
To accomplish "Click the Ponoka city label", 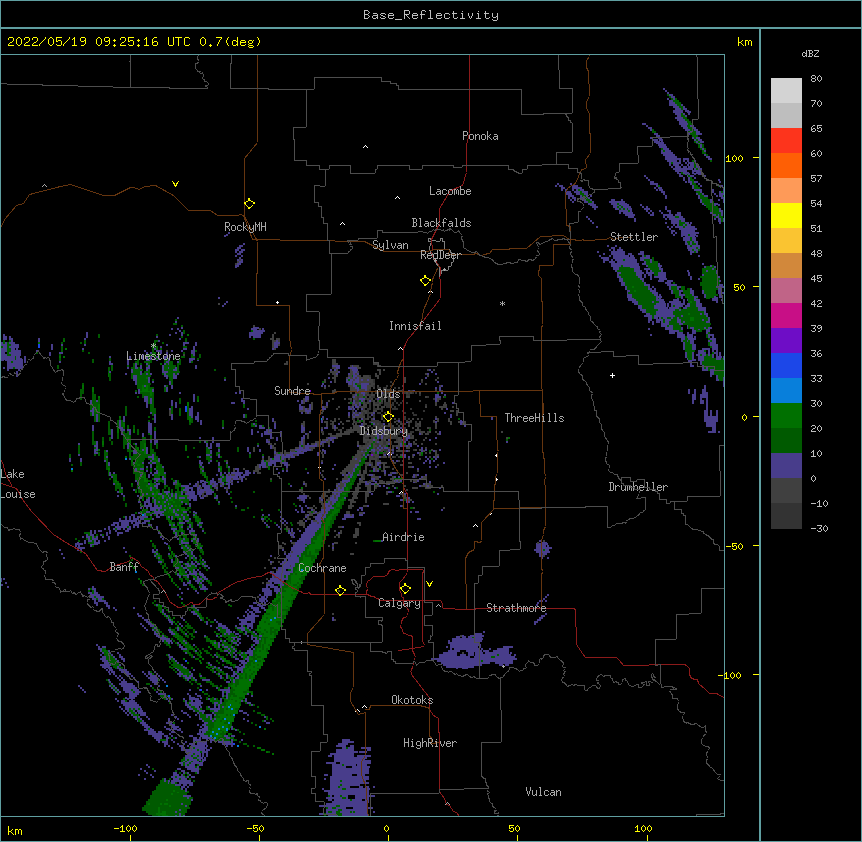I will click(x=480, y=136).
